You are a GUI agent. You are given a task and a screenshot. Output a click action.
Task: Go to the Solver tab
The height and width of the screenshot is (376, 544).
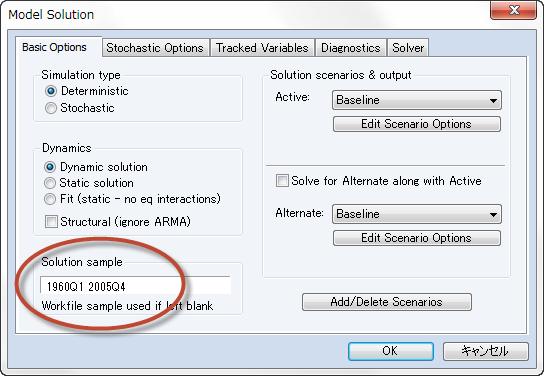tap(408, 48)
